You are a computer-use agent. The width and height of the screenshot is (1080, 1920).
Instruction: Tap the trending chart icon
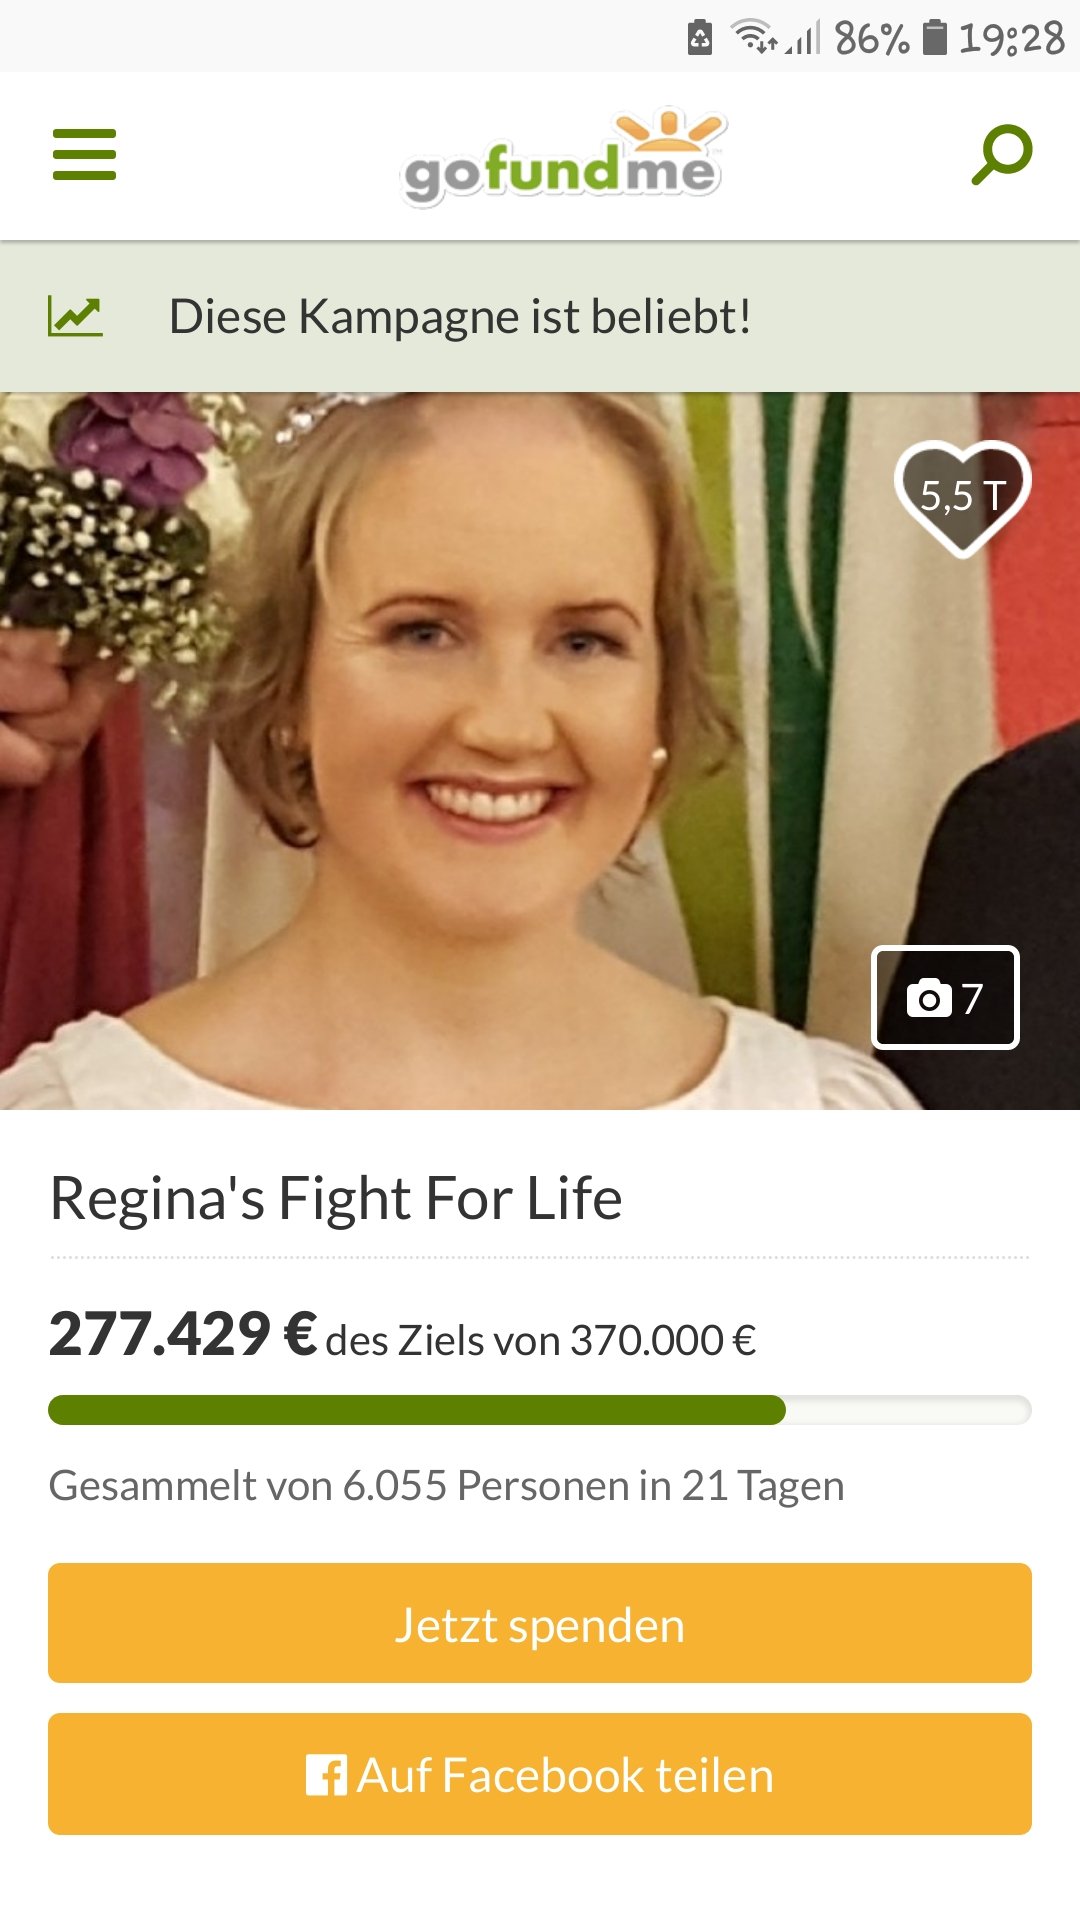pyautogui.click(x=75, y=316)
